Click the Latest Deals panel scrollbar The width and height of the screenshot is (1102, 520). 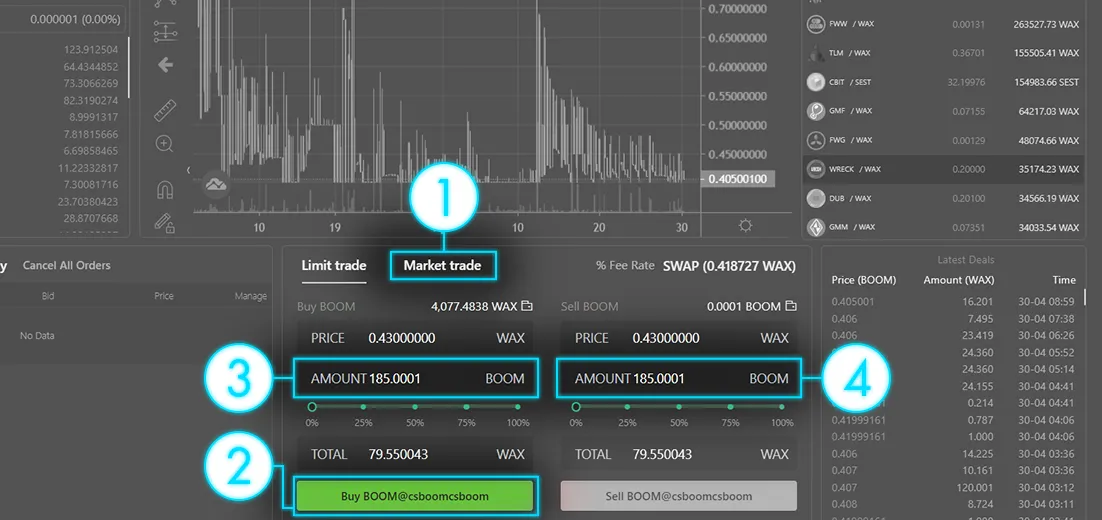[1084, 297]
